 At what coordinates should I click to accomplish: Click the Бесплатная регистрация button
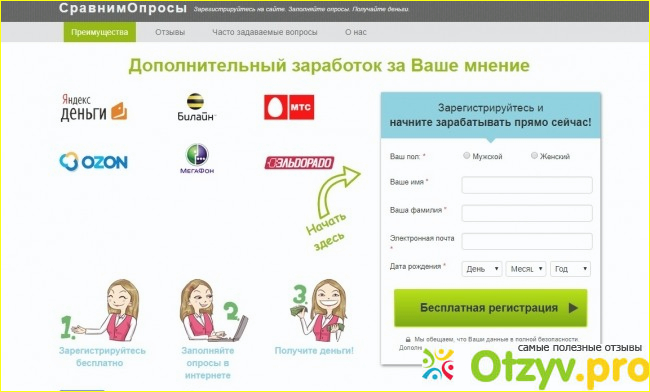click(490, 308)
